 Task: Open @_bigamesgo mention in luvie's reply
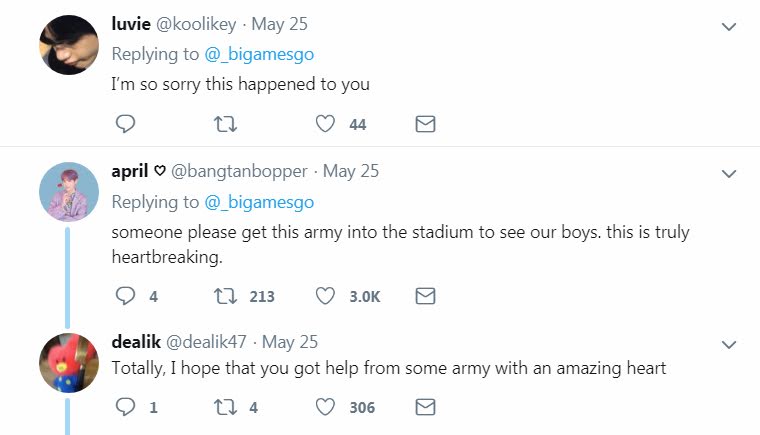[259, 53]
